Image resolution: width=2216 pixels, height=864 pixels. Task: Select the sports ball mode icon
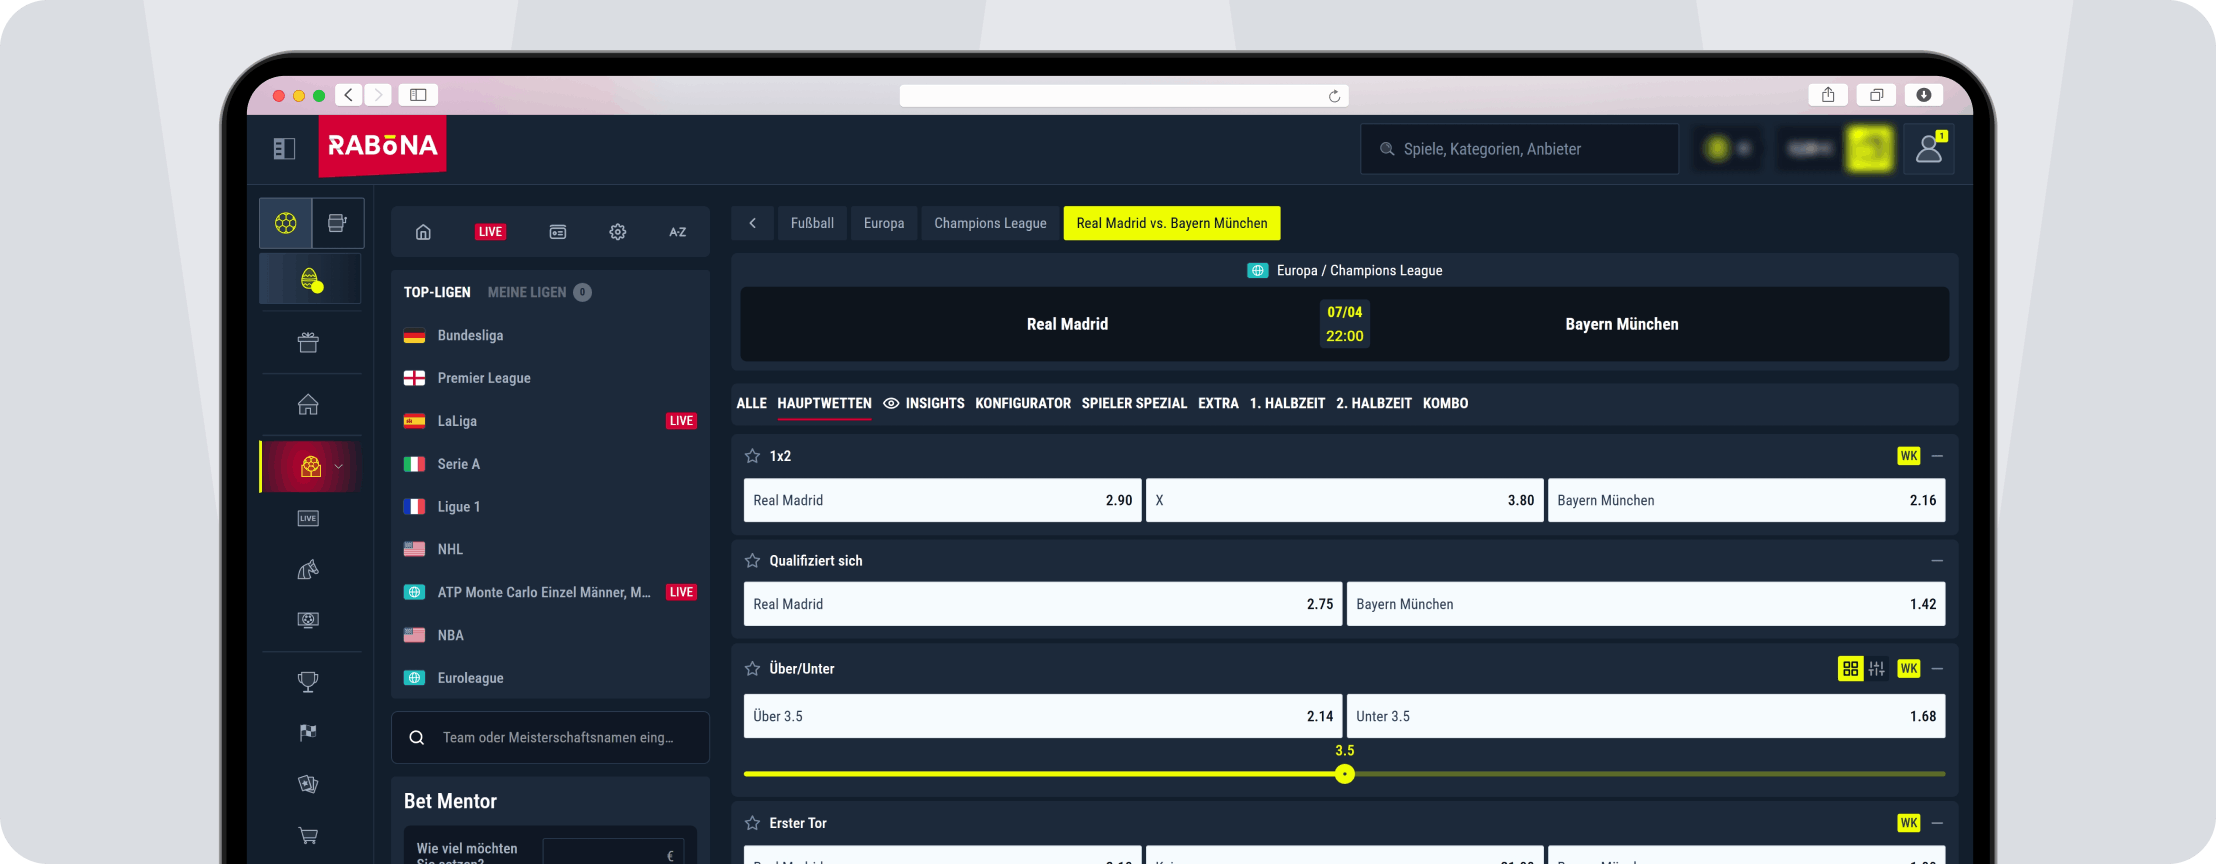(x=286, y=223)
